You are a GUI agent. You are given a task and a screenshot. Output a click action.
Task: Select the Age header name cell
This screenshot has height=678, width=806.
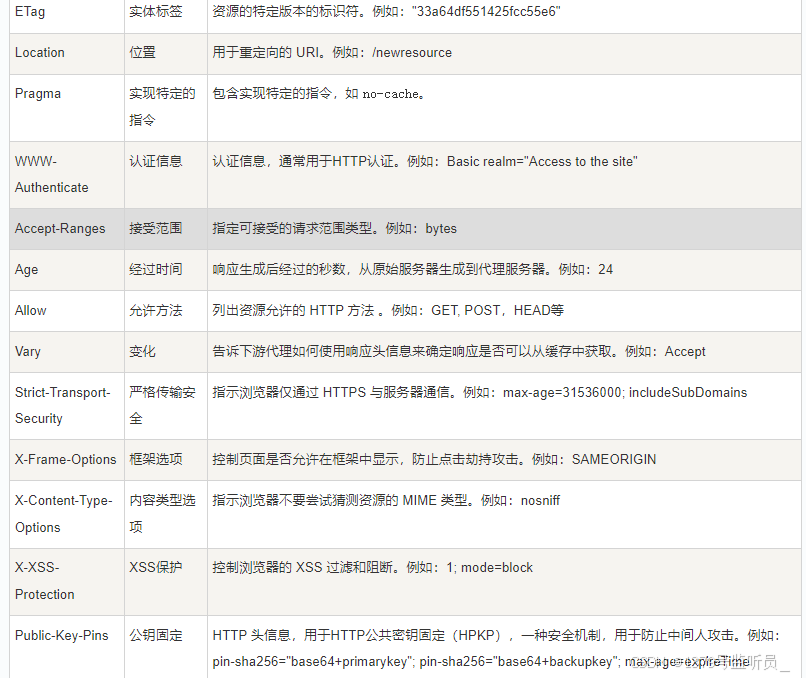(67, 270)
